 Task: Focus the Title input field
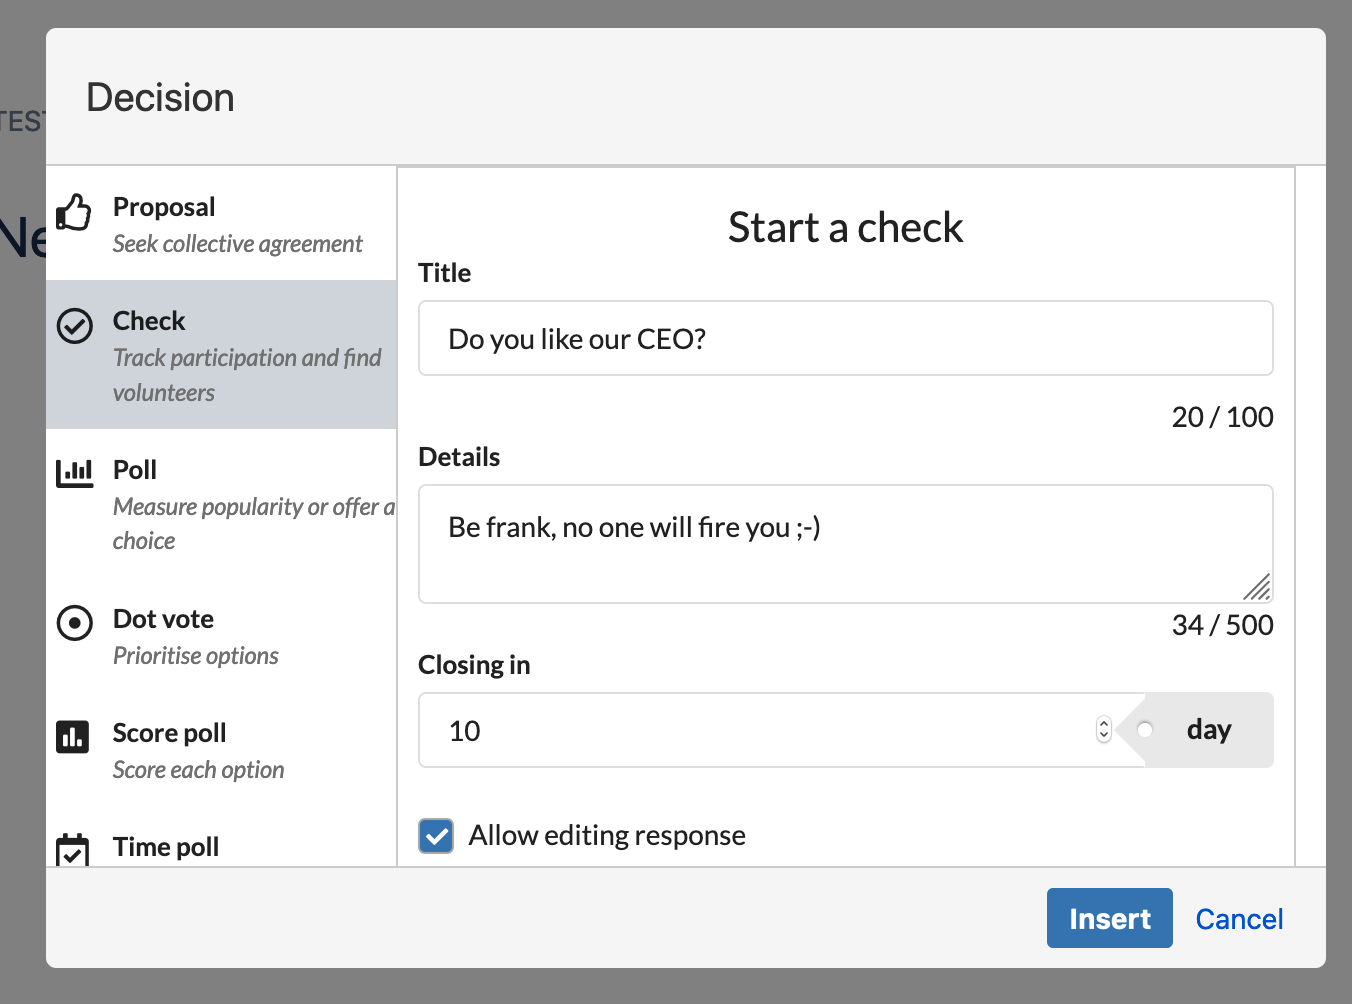click(845, 339)
